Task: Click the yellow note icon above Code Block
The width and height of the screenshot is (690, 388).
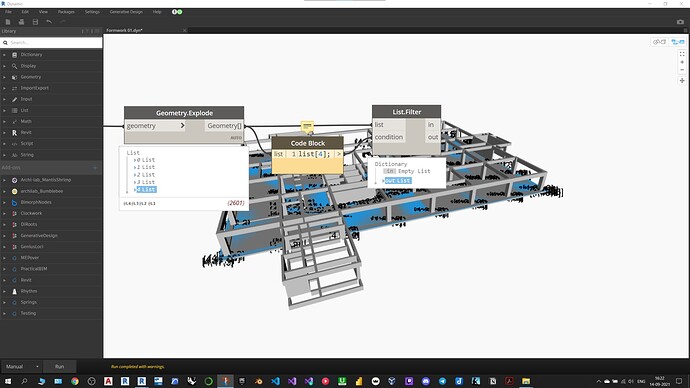Action: (307, 127)
